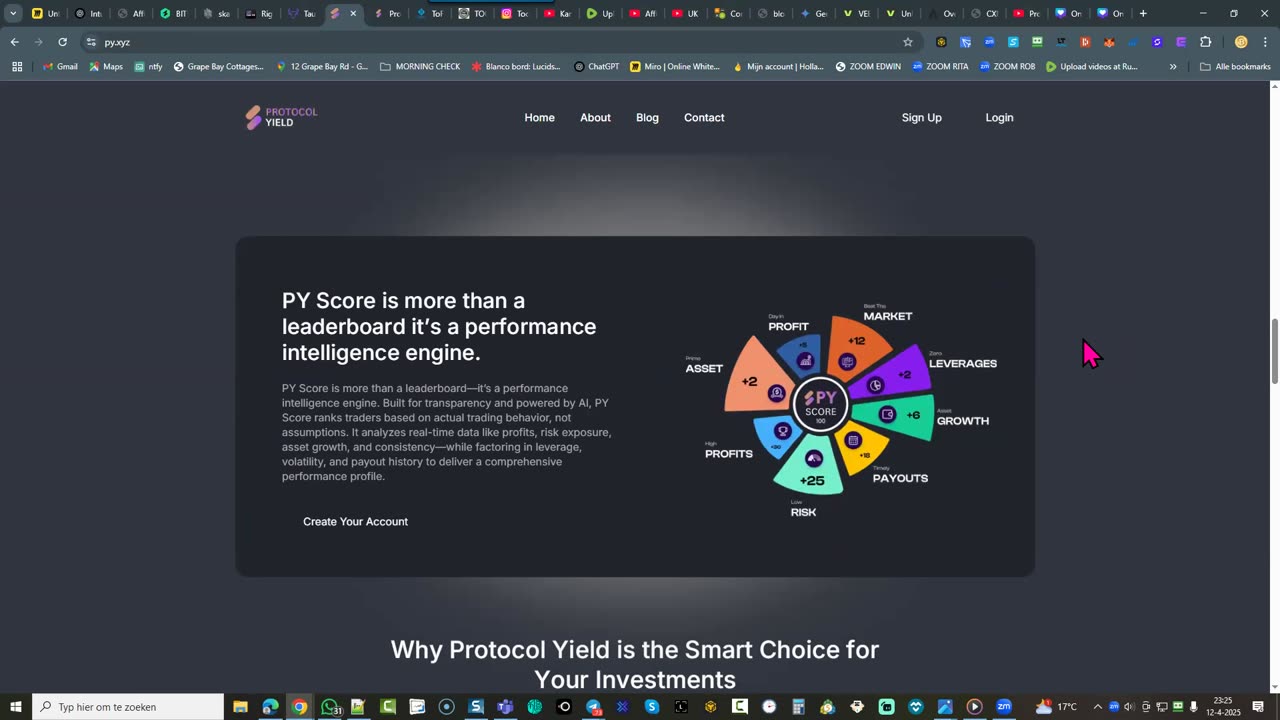This screenshot has width=1280, height=720.
Task: Open the Blog page
Action: 647,118
